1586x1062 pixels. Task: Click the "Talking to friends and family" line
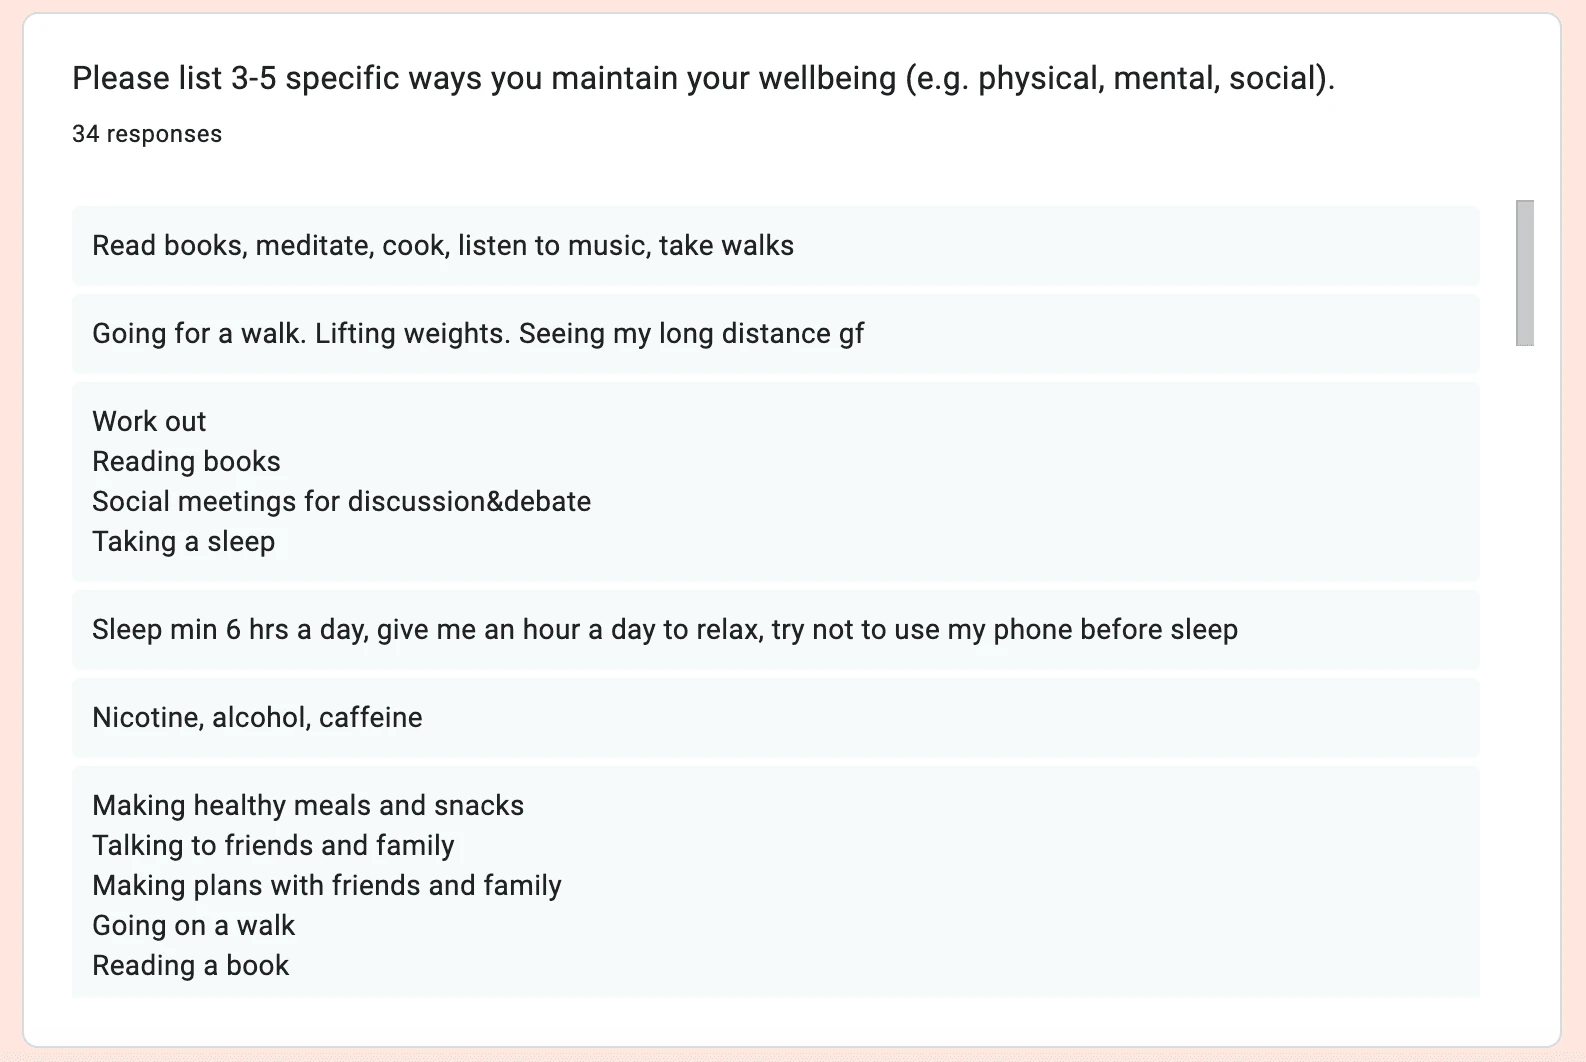click(x=273, y=846)
